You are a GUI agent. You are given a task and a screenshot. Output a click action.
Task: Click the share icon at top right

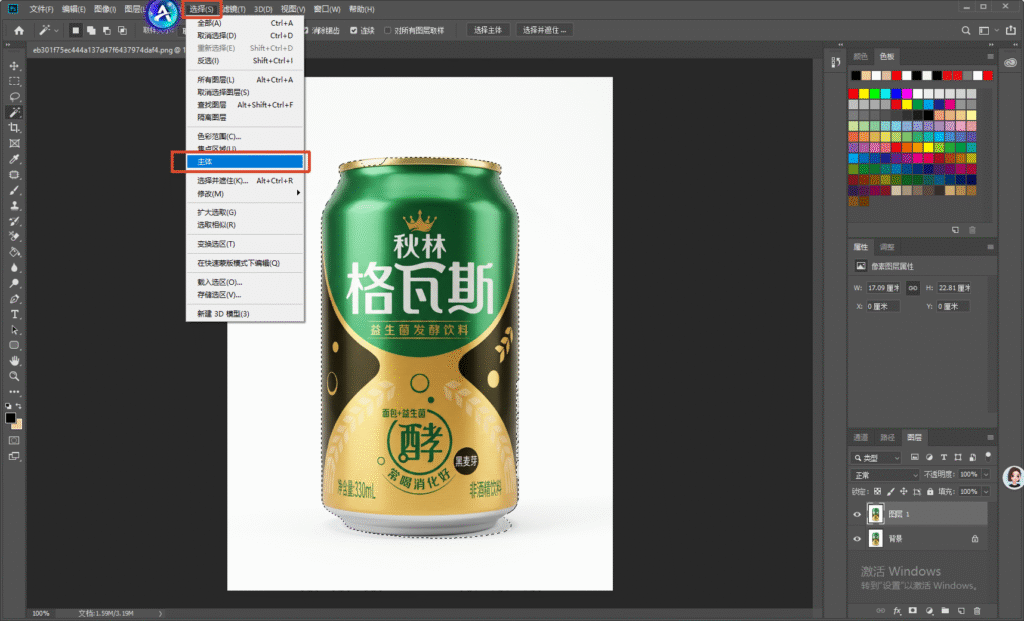click(1011, 30)
